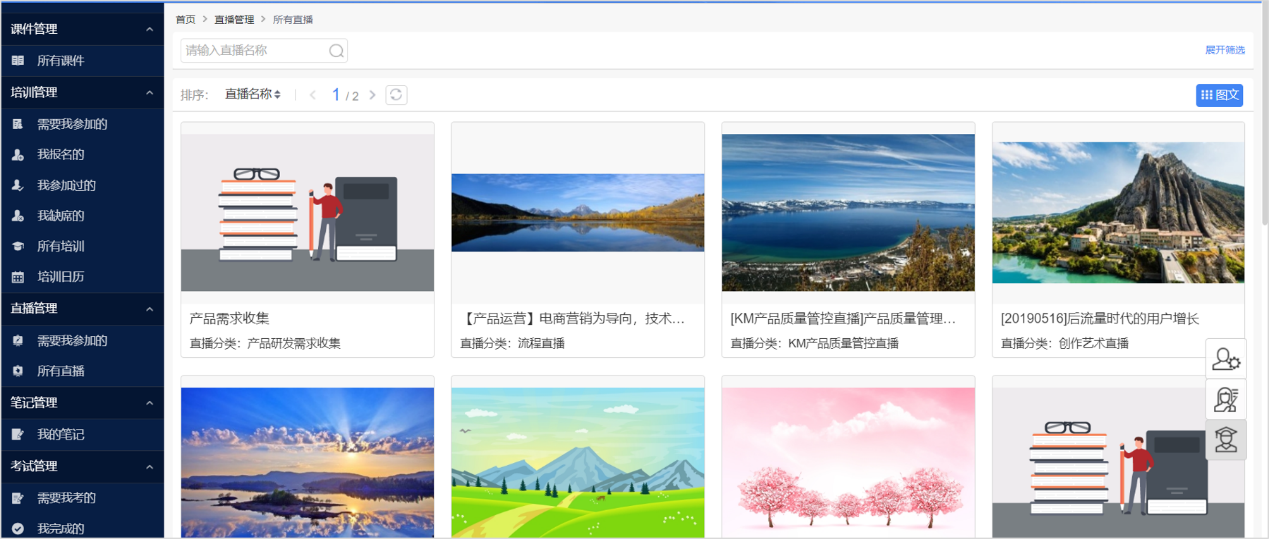Click the edit icon beside 我的笔记
1269x539 pixels.
click(18, 435)
